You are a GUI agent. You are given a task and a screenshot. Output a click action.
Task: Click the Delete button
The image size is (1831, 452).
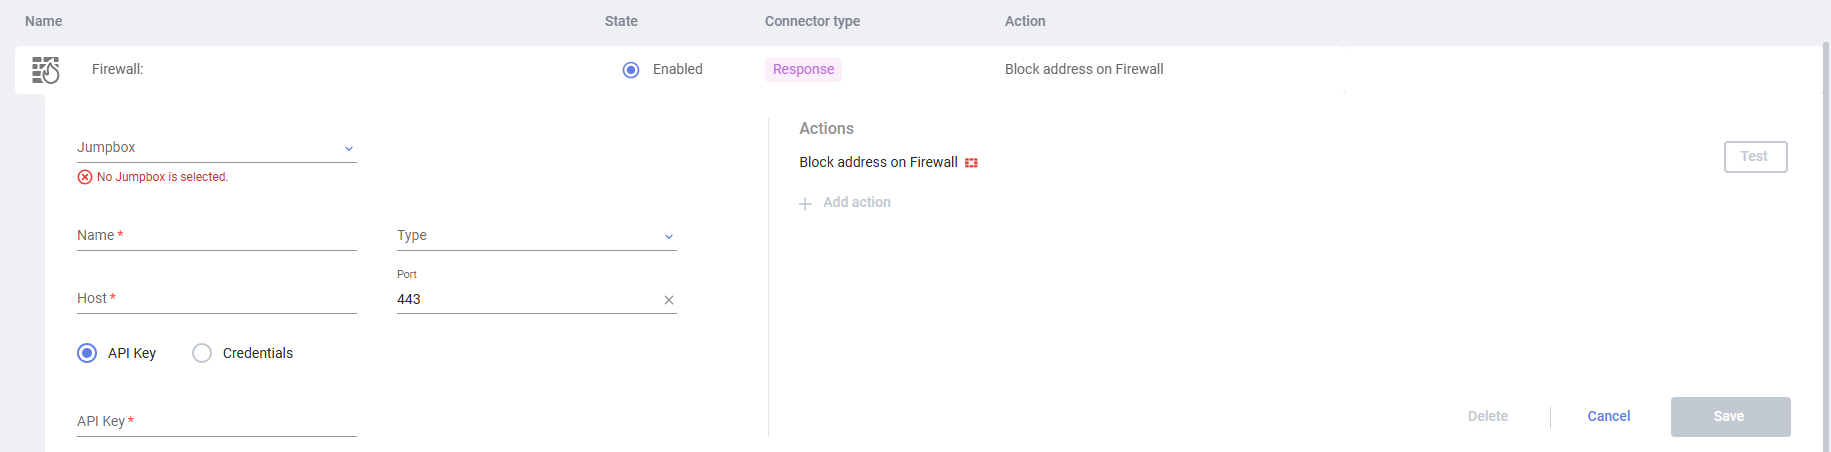(1487, 416)
